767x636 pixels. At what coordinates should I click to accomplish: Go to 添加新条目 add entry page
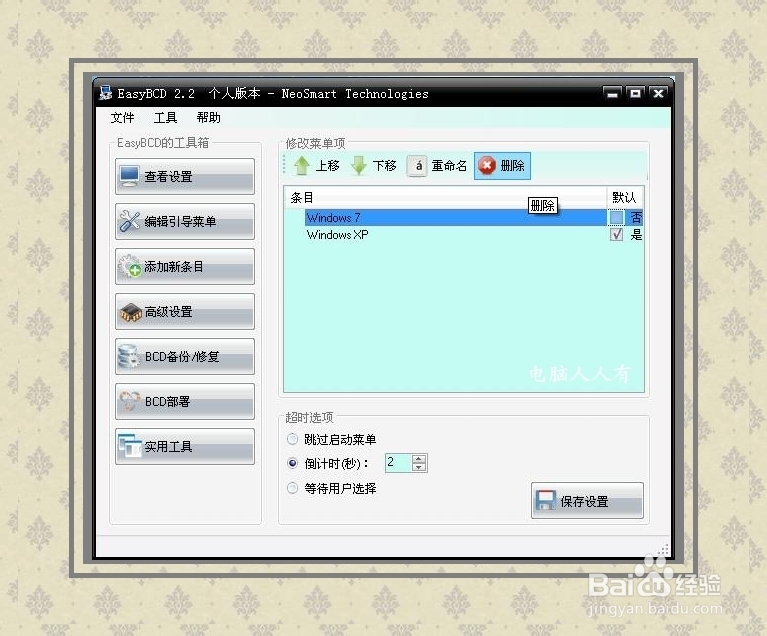185,266
